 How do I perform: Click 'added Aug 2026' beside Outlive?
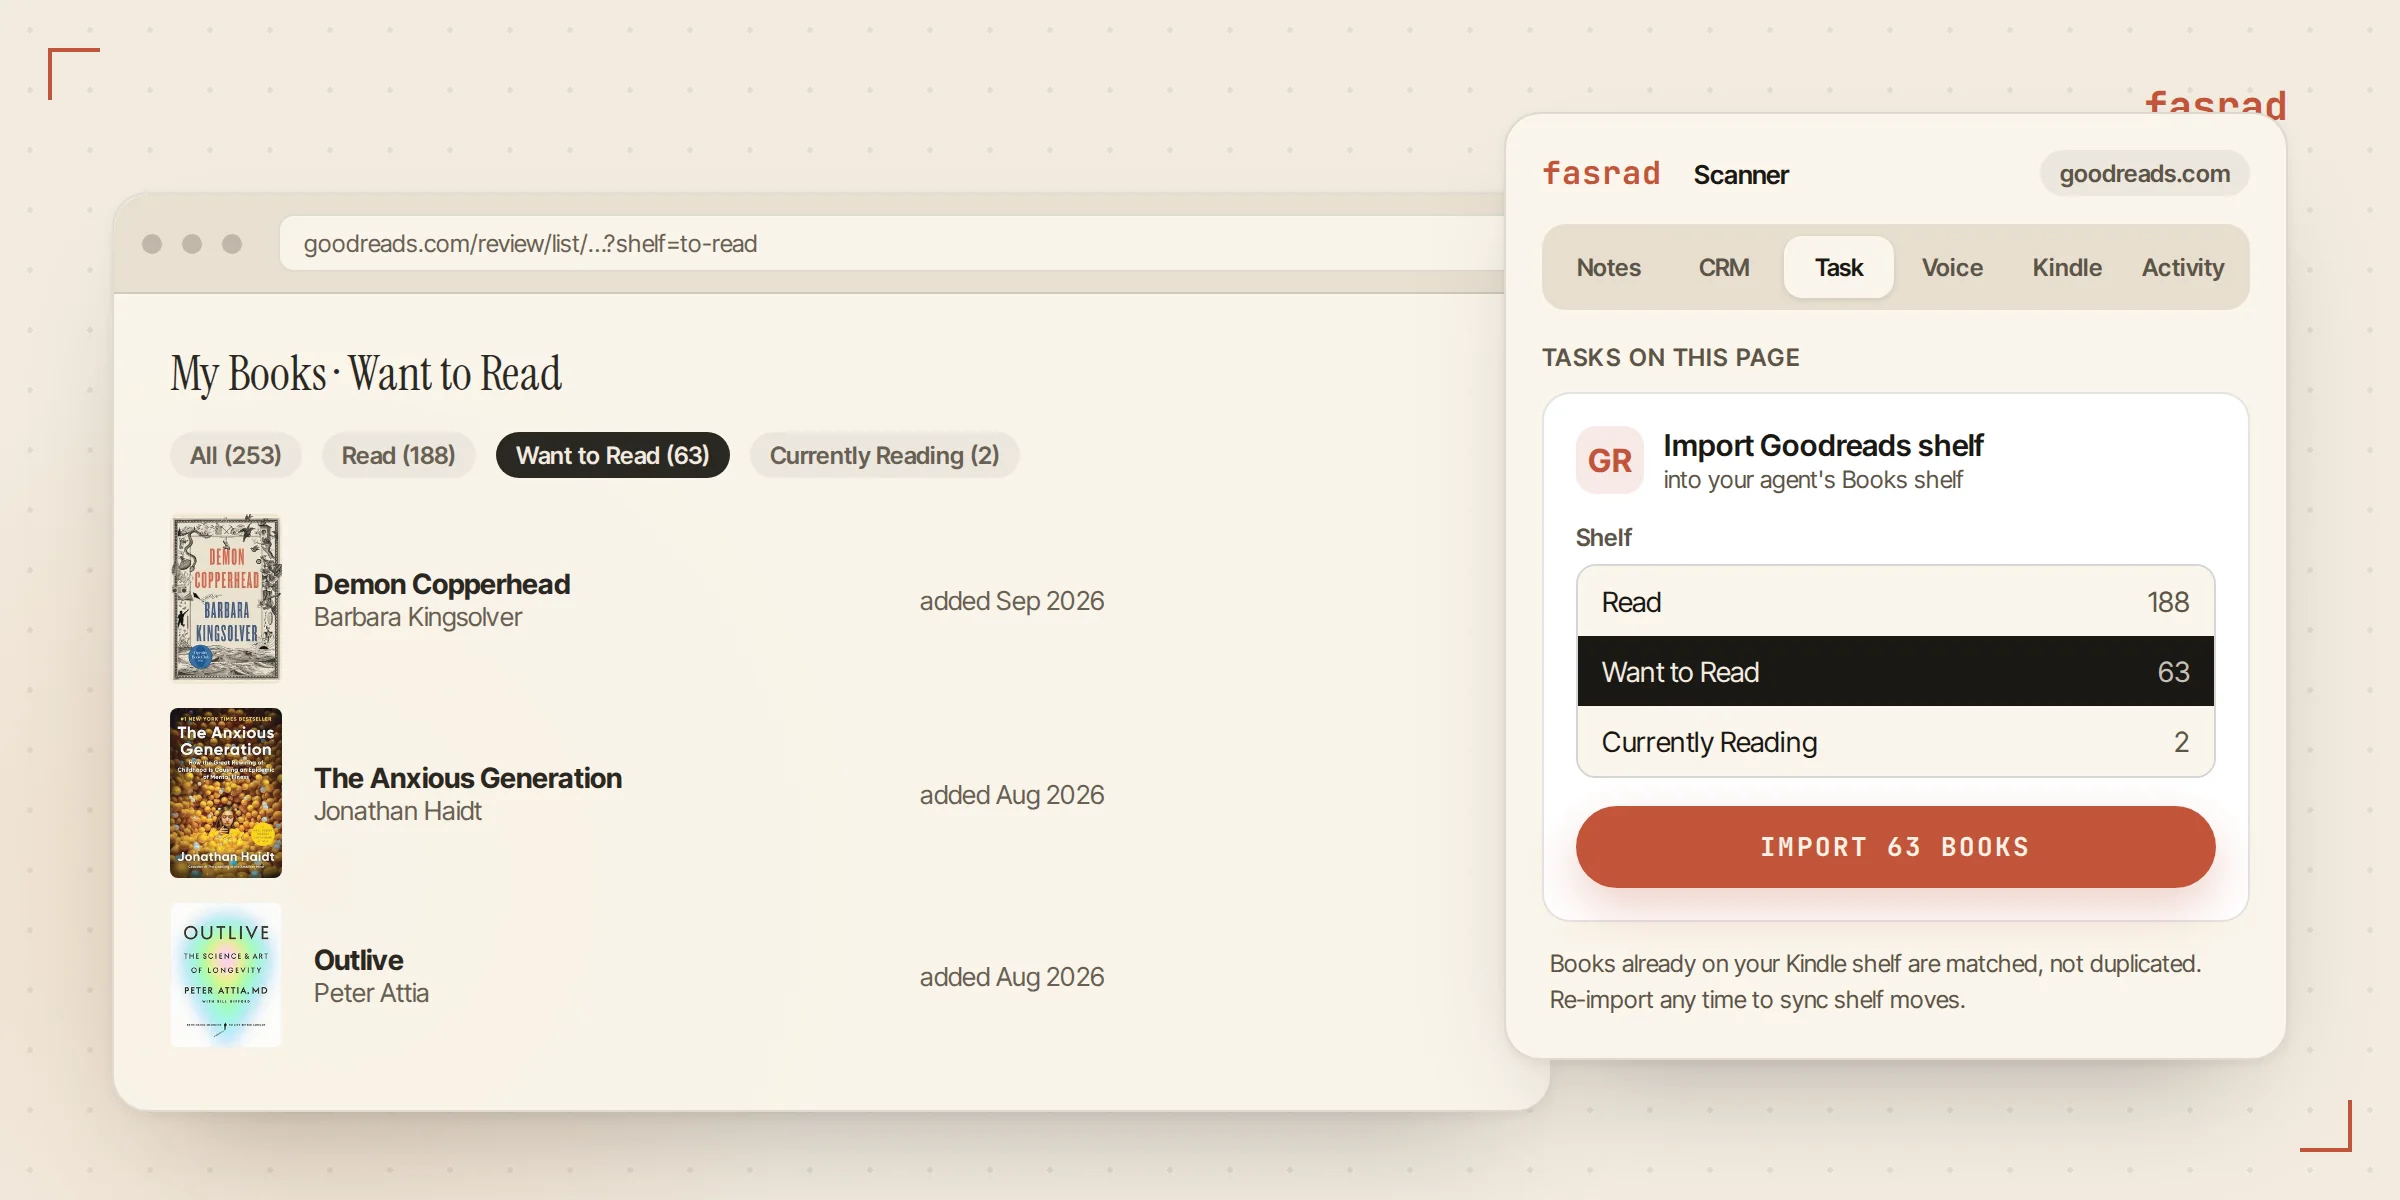pyautogui.click(x=1012, y=977)
